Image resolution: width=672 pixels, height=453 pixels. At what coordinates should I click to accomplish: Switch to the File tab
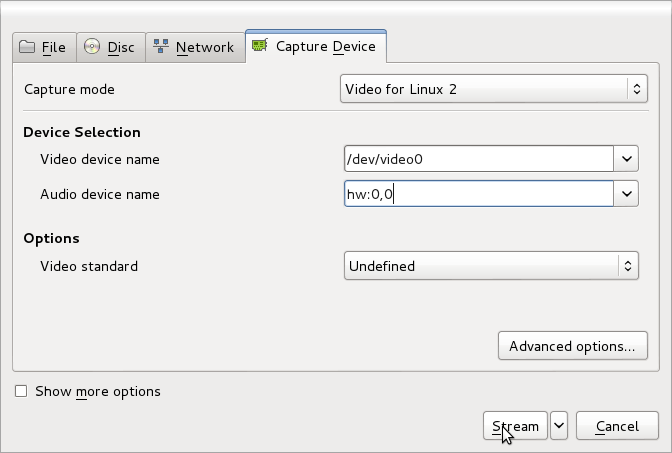pos(45,48)
